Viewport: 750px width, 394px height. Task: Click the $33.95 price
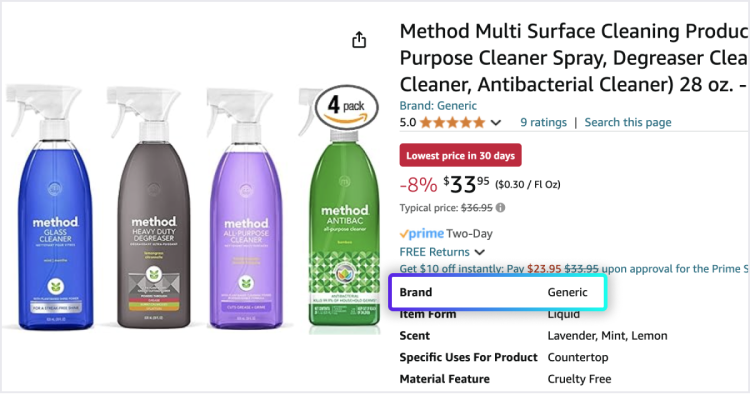(x=466, y=184)
